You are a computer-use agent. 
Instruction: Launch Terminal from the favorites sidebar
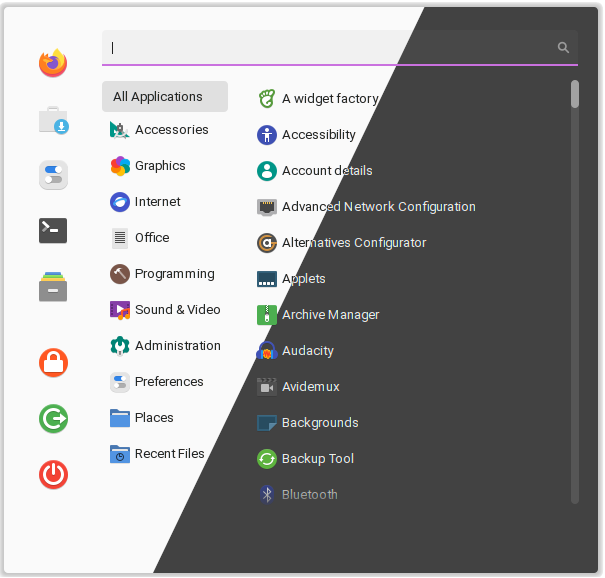[53, 231]
